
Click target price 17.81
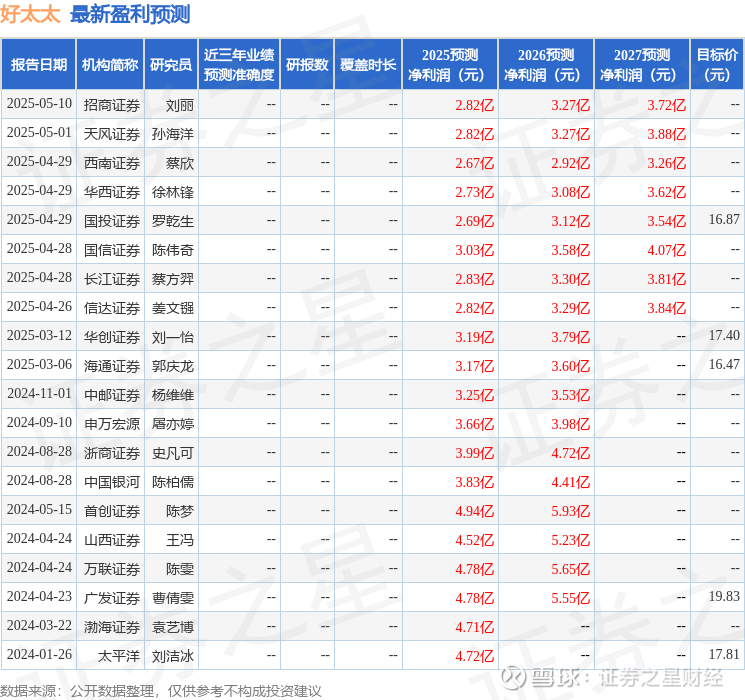coord(724,654)
